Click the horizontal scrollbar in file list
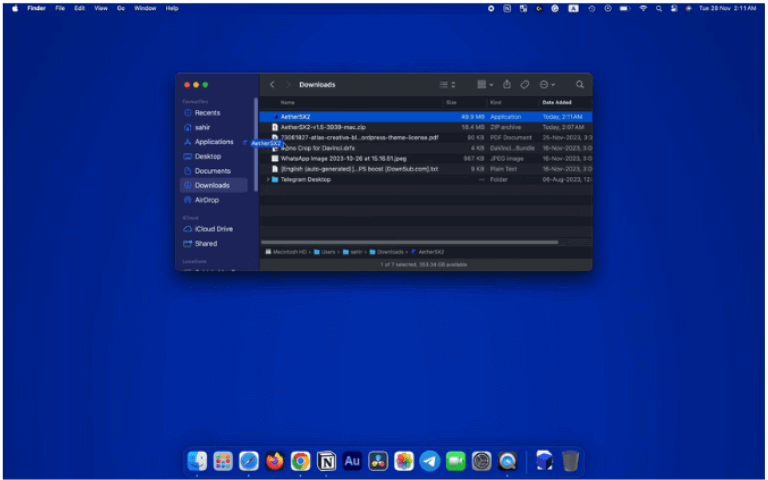Image resolution: width=768 pixels, height=480 pixels. (x=409, y=242)
